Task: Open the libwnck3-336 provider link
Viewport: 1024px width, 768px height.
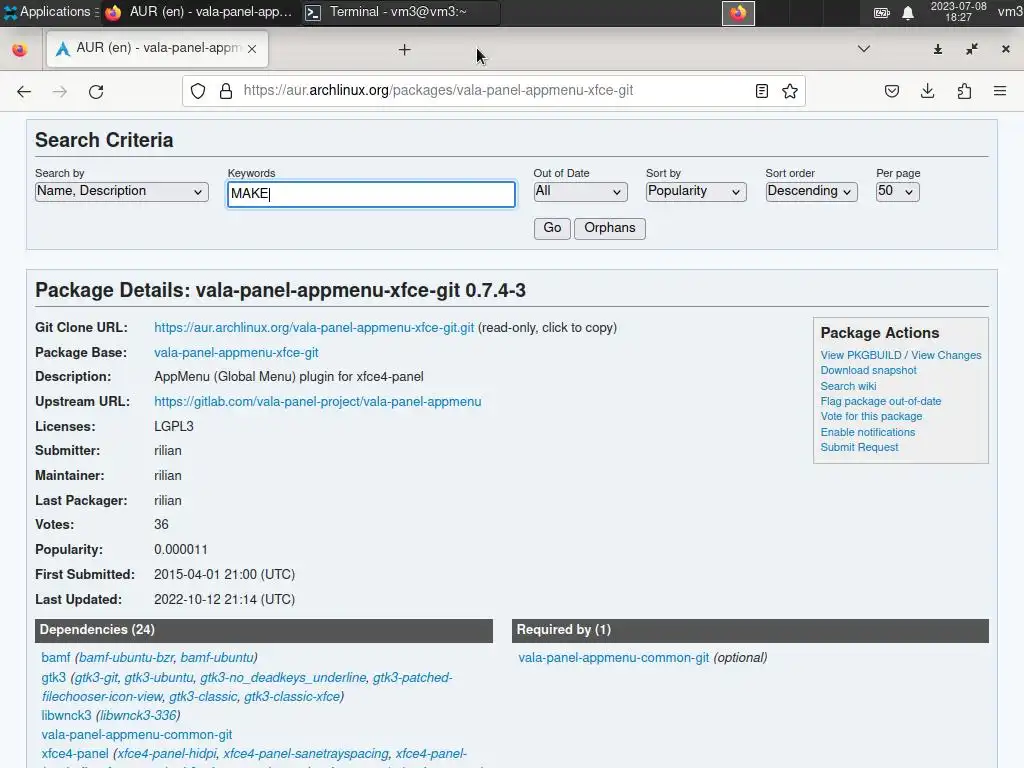Action: [138, 716]
